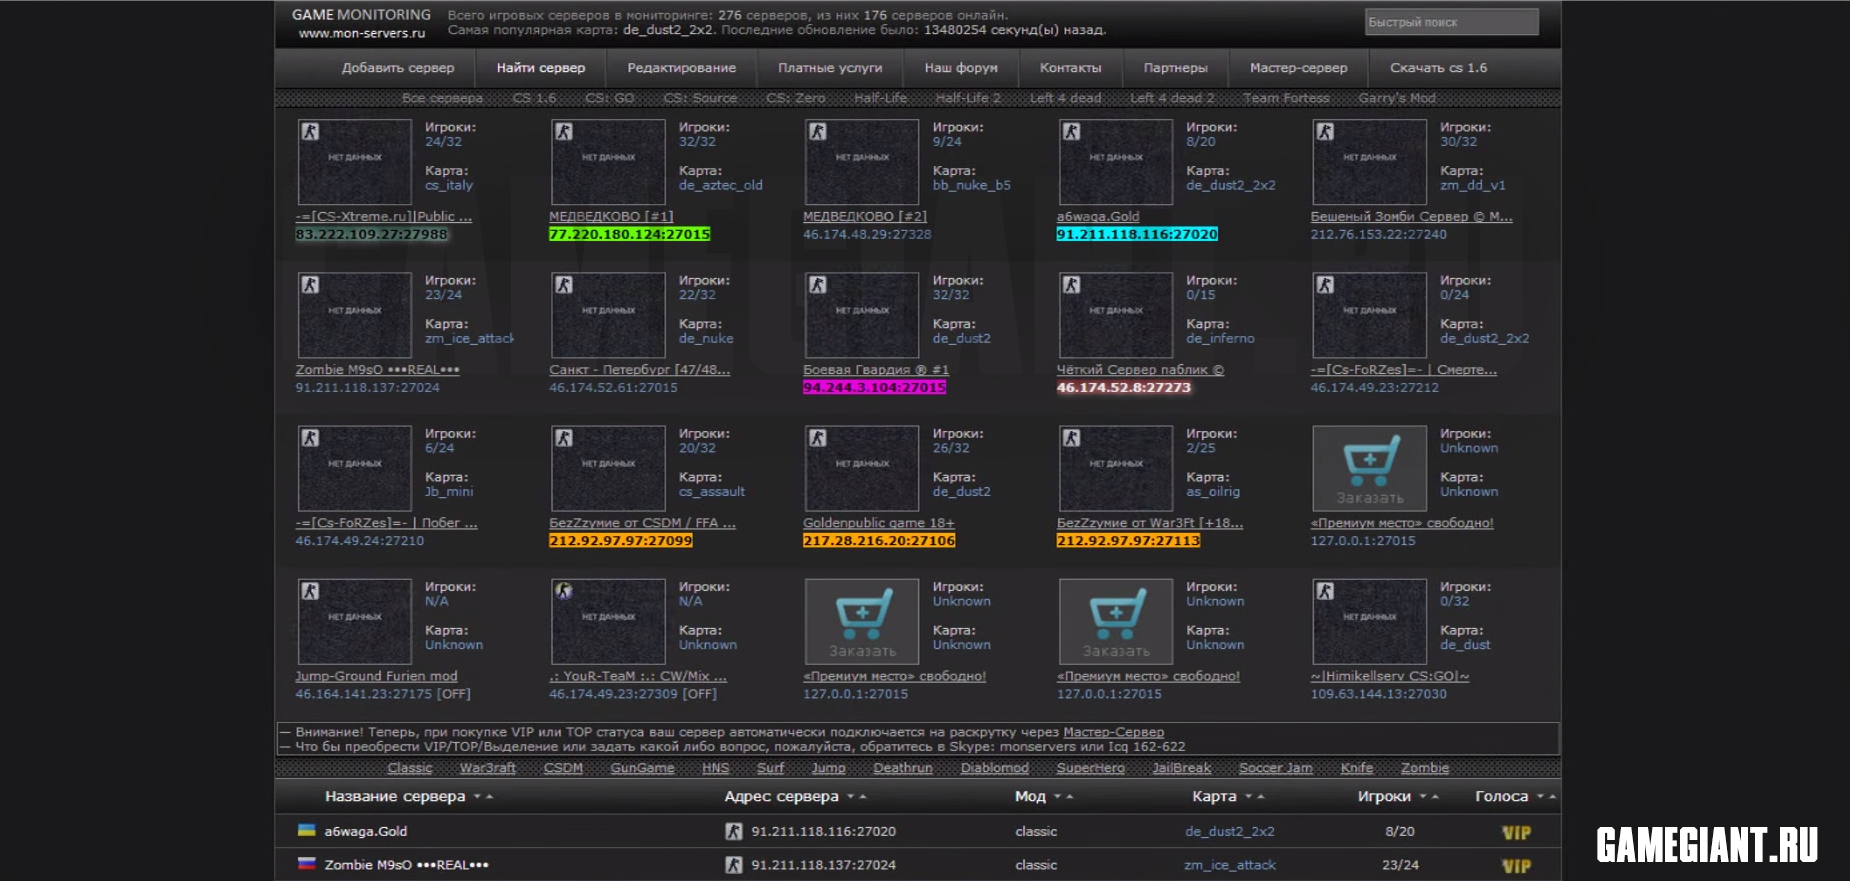1850x881 pixels.
Task: Click green highlighted address 77.220.180.124:27015
Action: pyautogui.click(x=630, y=234)
